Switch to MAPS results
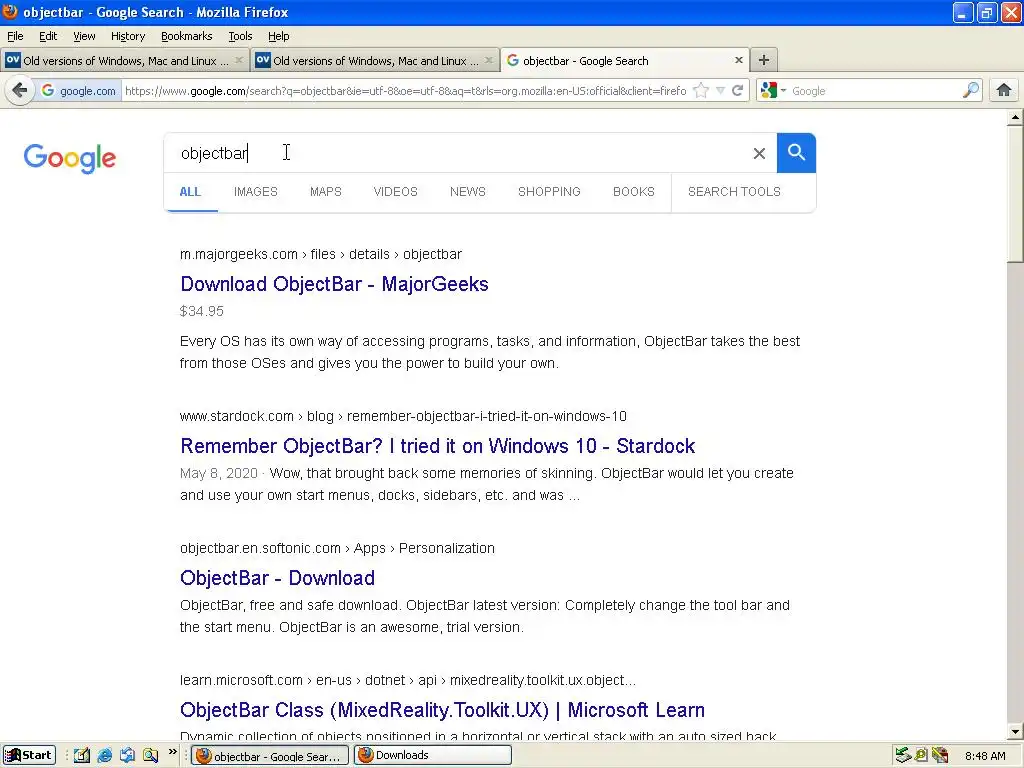The height and width of the screenshot is (768, 1024). coord(326,192)
